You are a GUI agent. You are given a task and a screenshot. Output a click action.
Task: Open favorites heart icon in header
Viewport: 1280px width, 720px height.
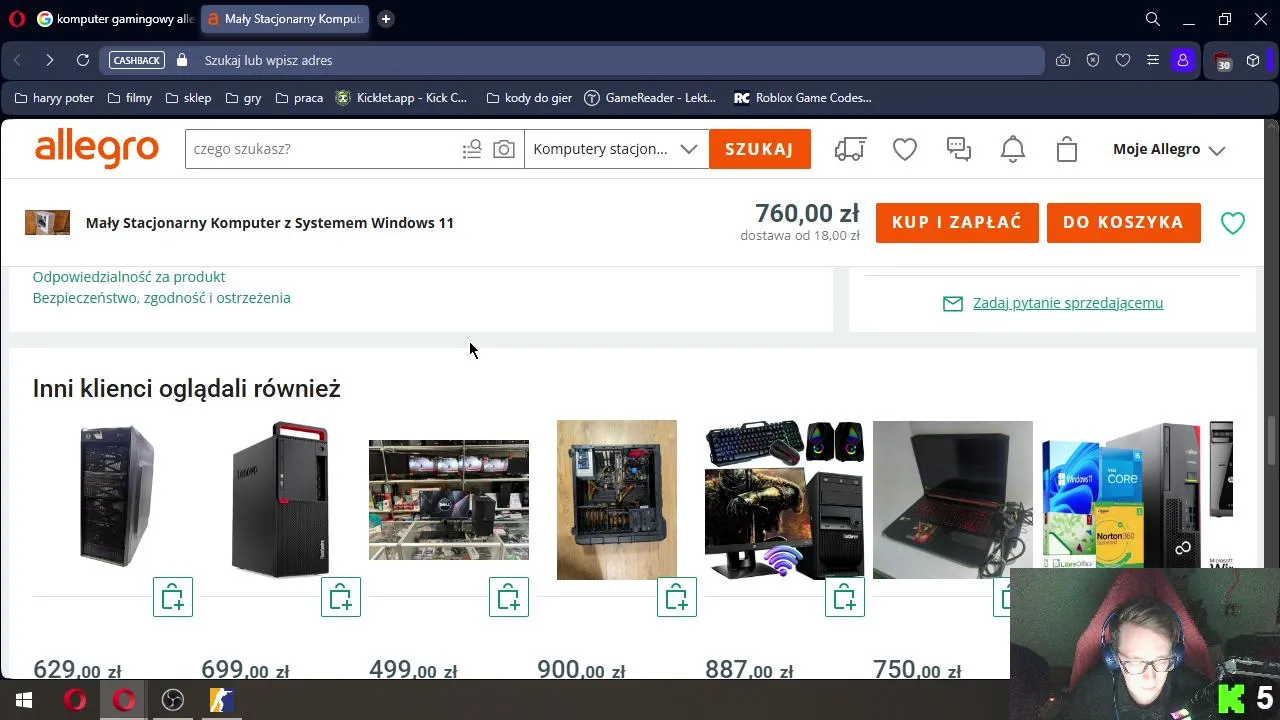coord(905,149)
